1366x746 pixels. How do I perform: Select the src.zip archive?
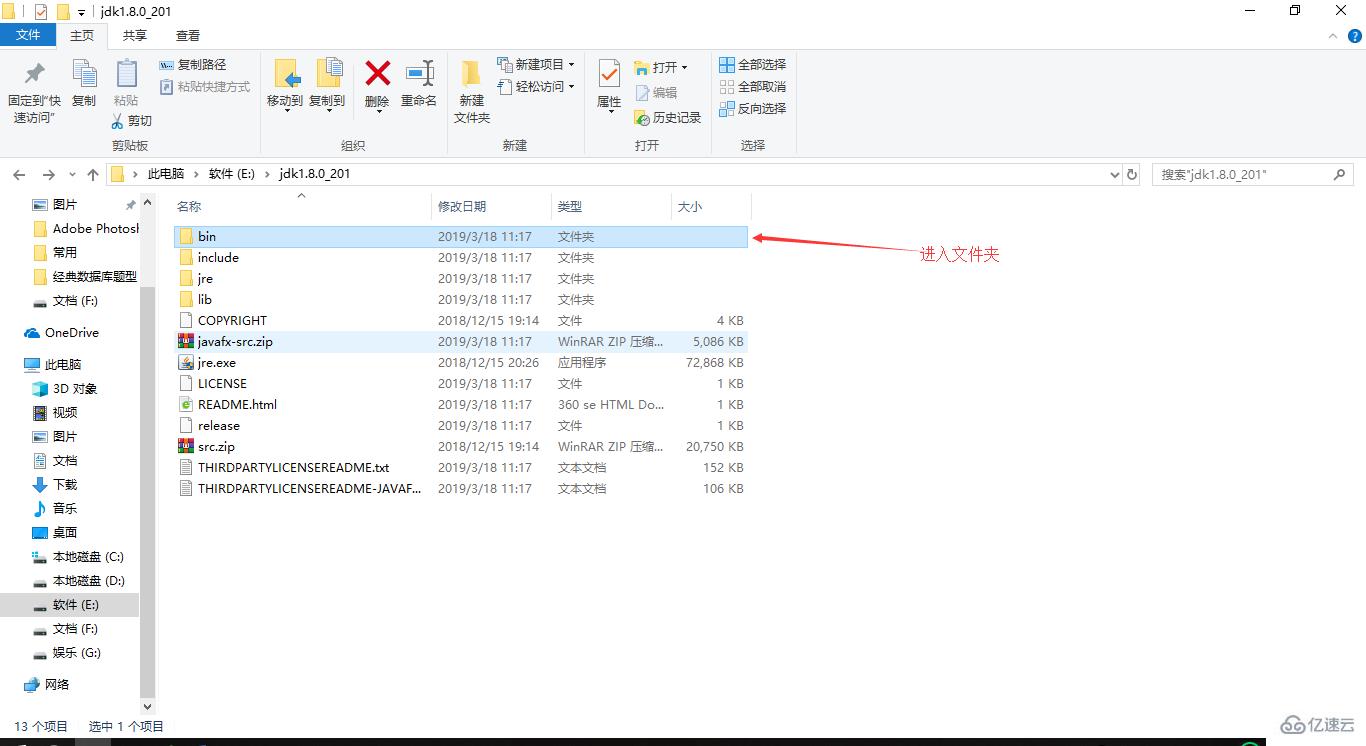460,447
